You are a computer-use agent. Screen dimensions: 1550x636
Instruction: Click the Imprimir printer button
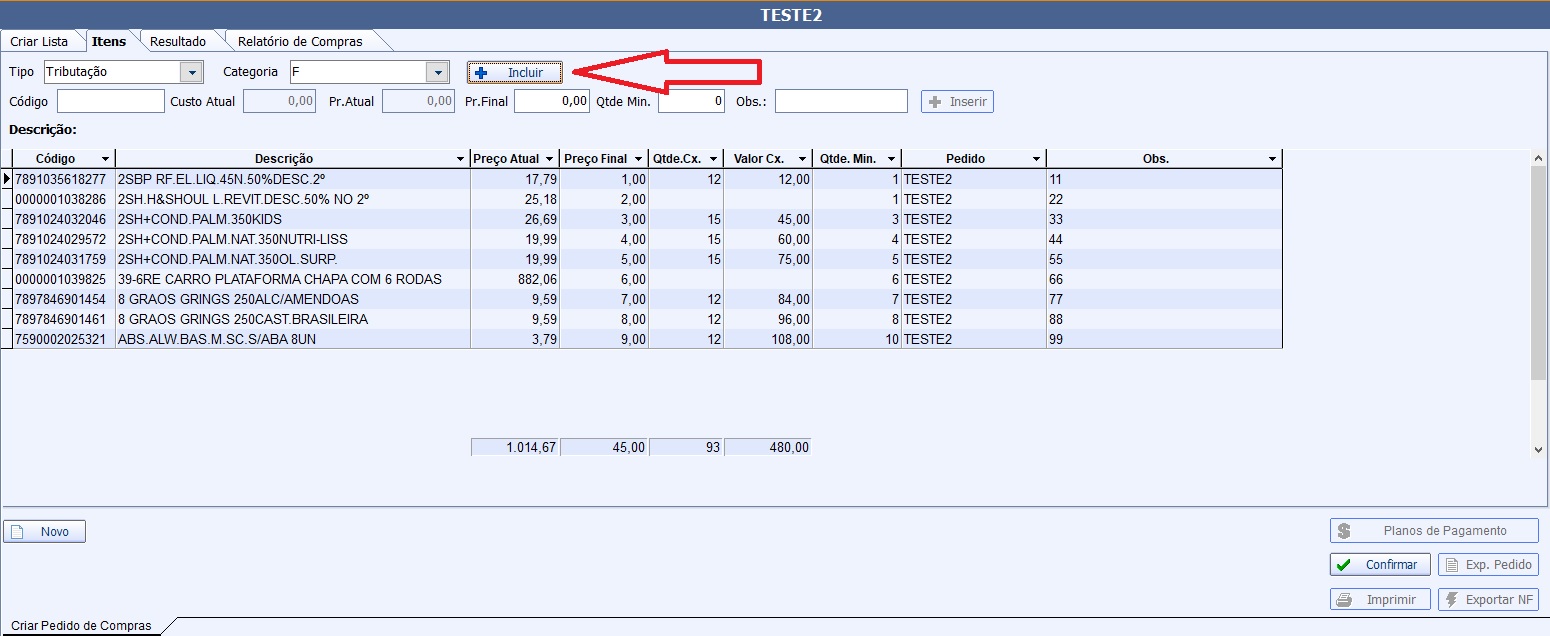coord(1380,600)
